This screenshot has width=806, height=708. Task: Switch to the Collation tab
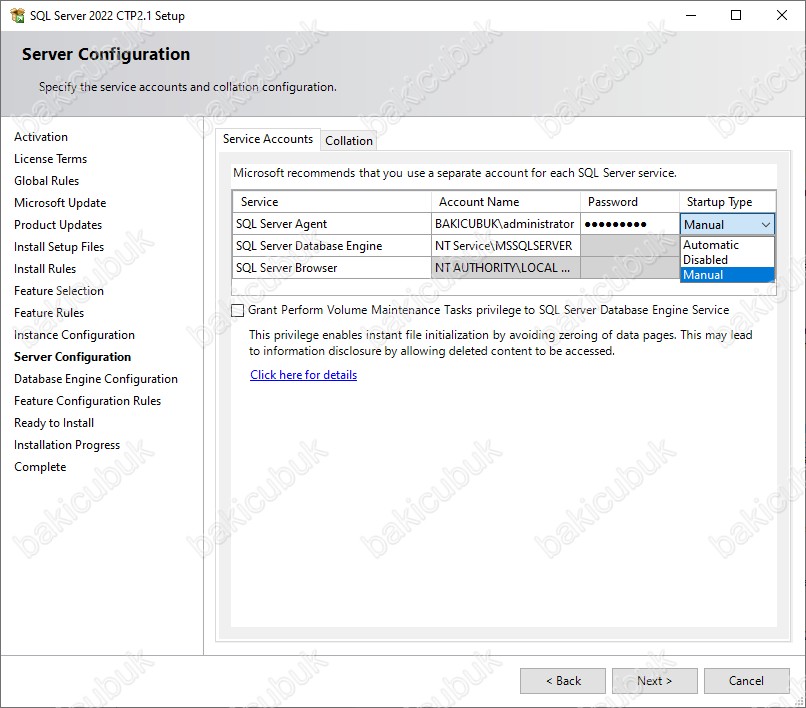[x=349, y=141]
